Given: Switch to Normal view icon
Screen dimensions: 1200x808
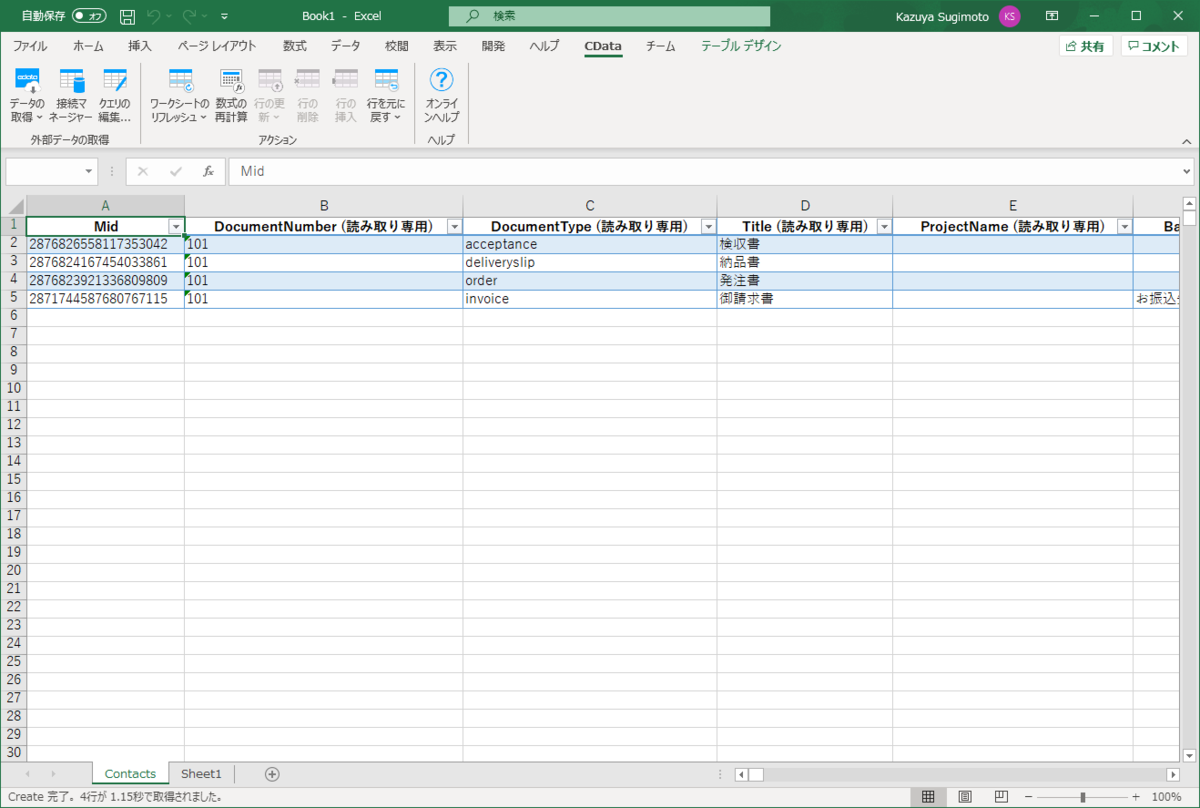Looking at the screenshot, I should tap(928, 797).
